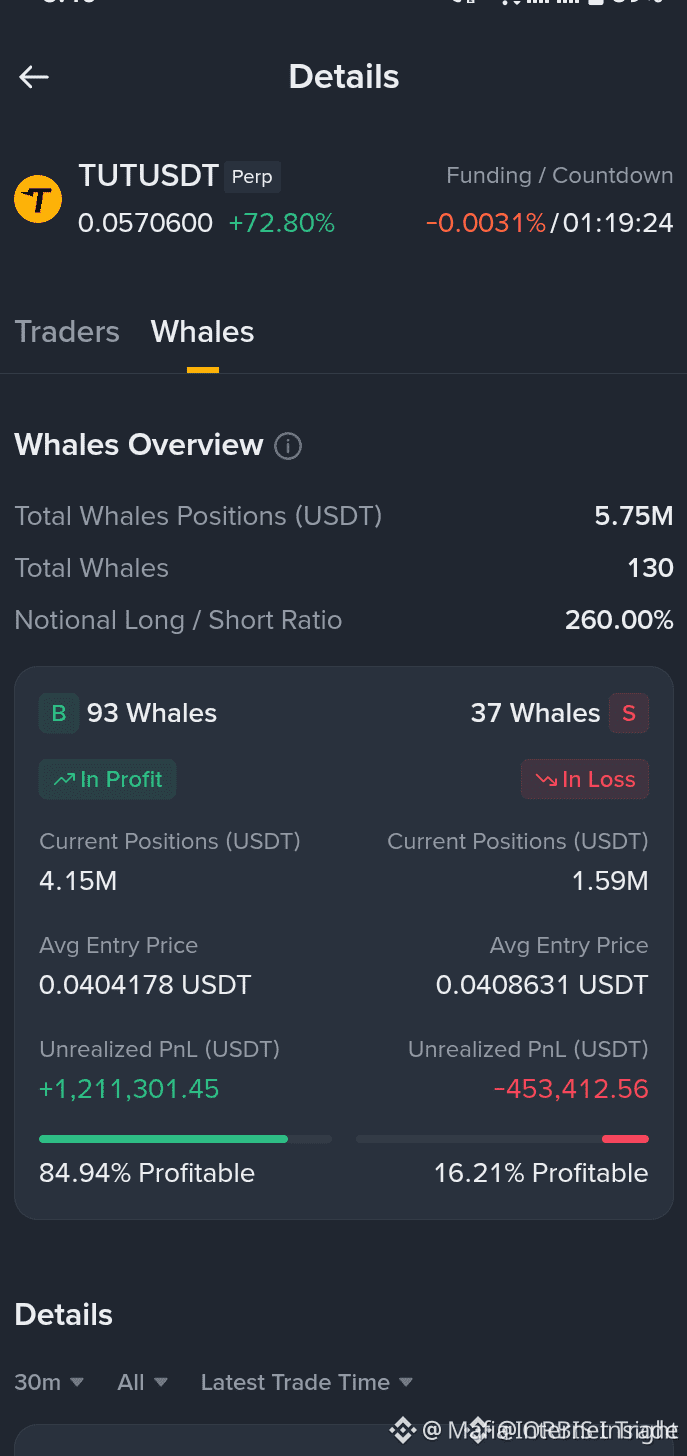Tap the In Profit trend badge
687x1456 pixels.
coord(107,779)
